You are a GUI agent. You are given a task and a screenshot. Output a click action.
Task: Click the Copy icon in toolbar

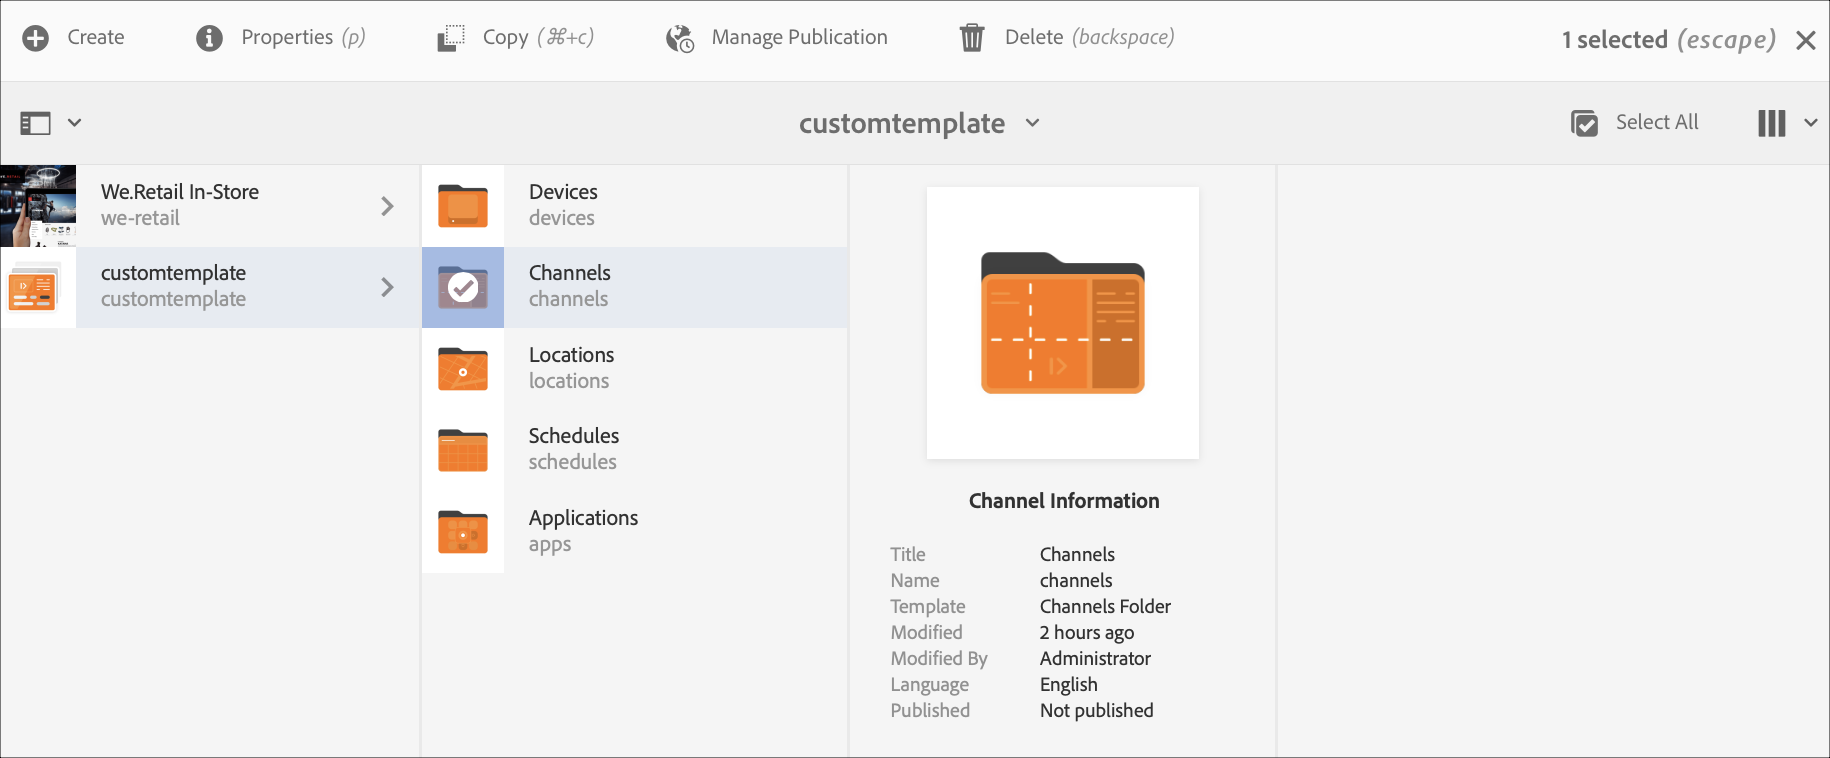pos(451,38)
